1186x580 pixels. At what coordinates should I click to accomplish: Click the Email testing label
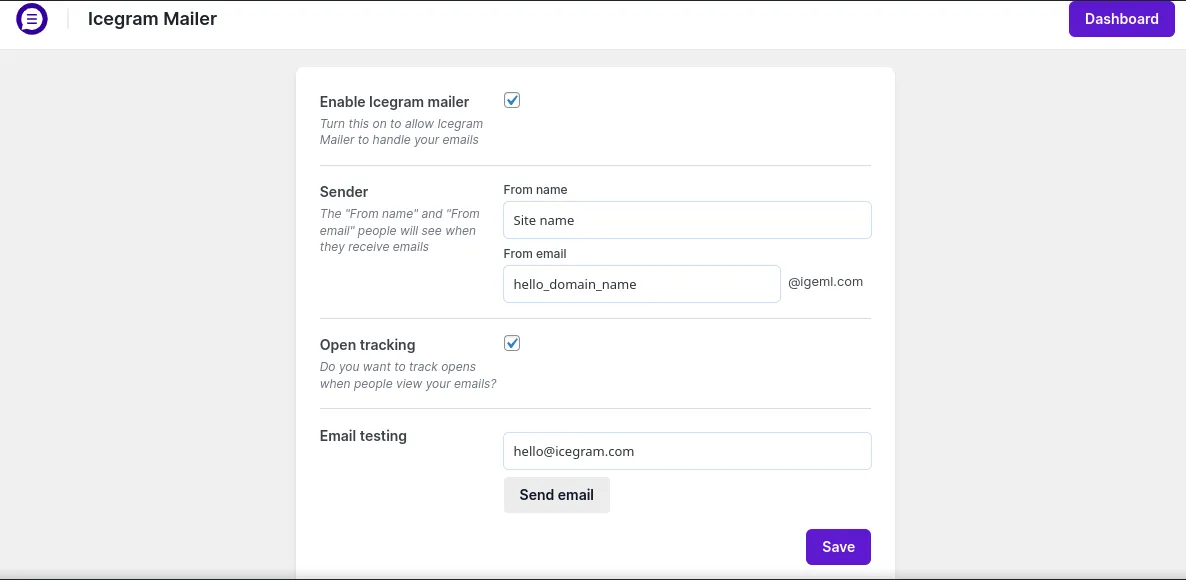point(363,436)
